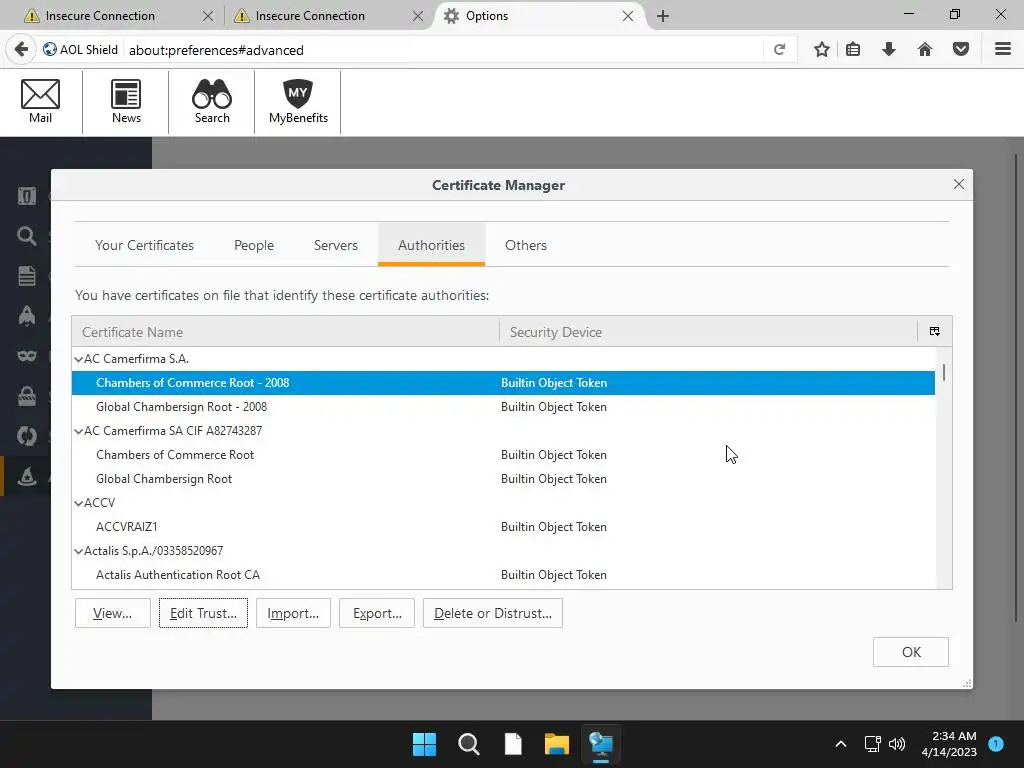
Task: Click the certificate list scrollbar thumb
Action: [944, 372]
